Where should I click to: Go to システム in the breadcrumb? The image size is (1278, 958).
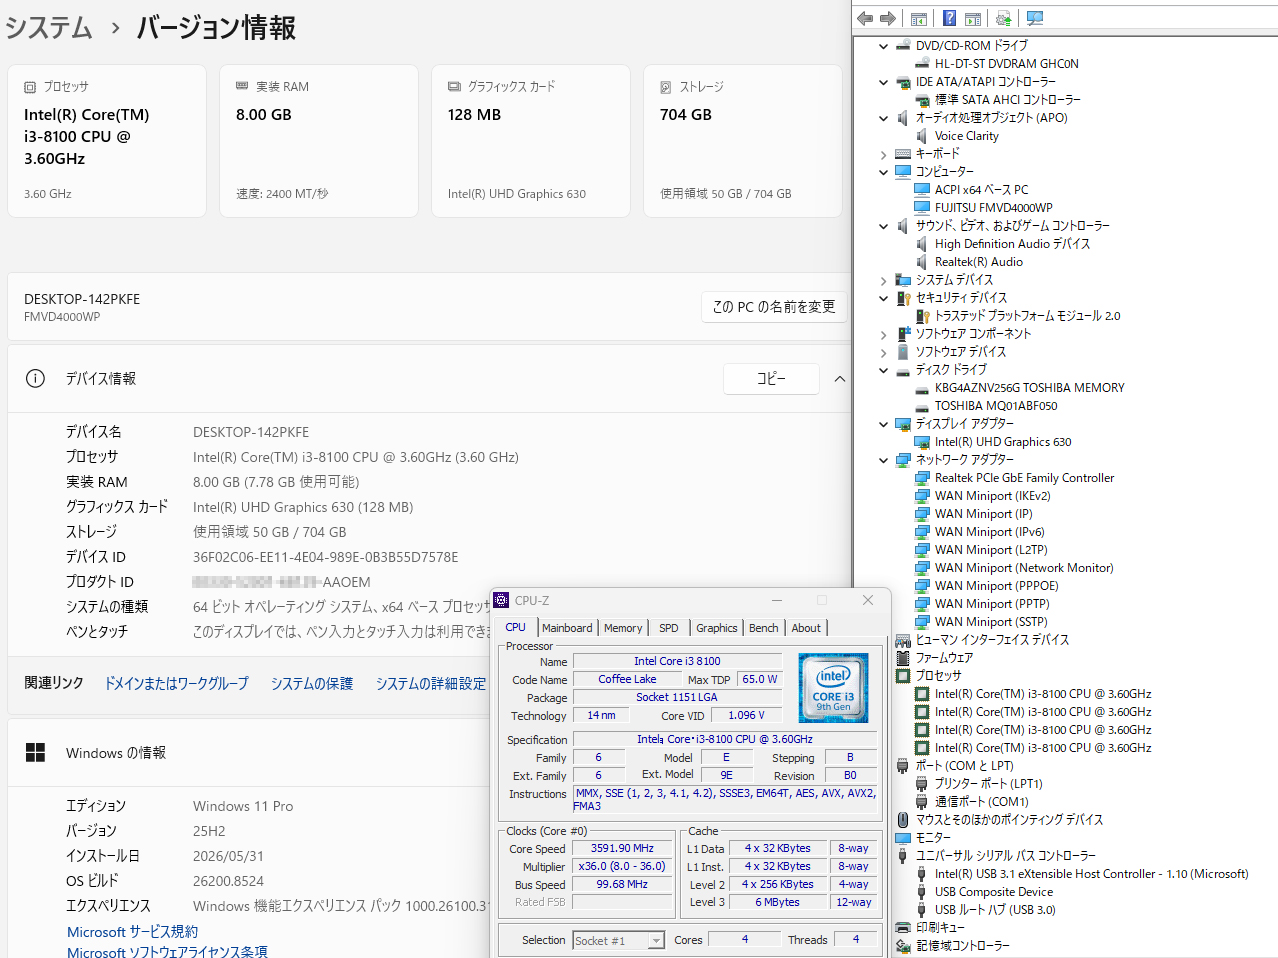pyautogui.click(x=49, y=27)
